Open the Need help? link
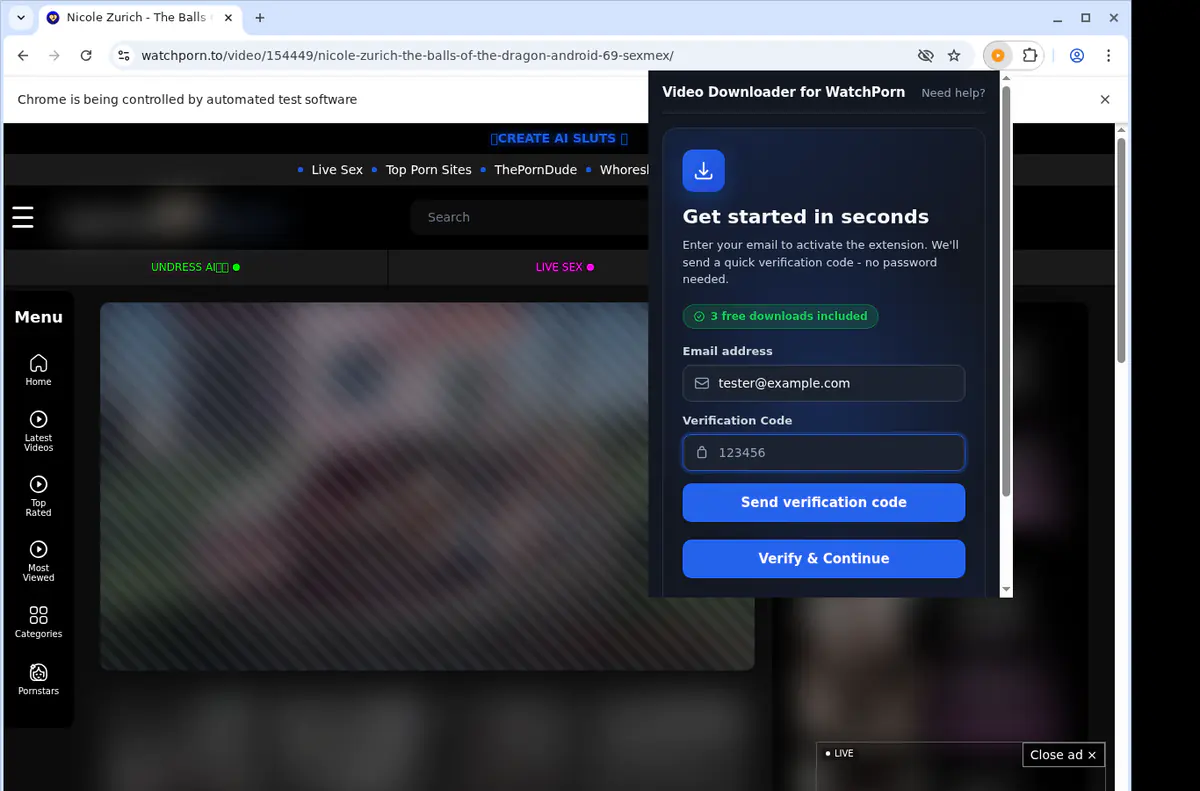This screenshot has height=791, width=1200. click(x=953, y=93)
